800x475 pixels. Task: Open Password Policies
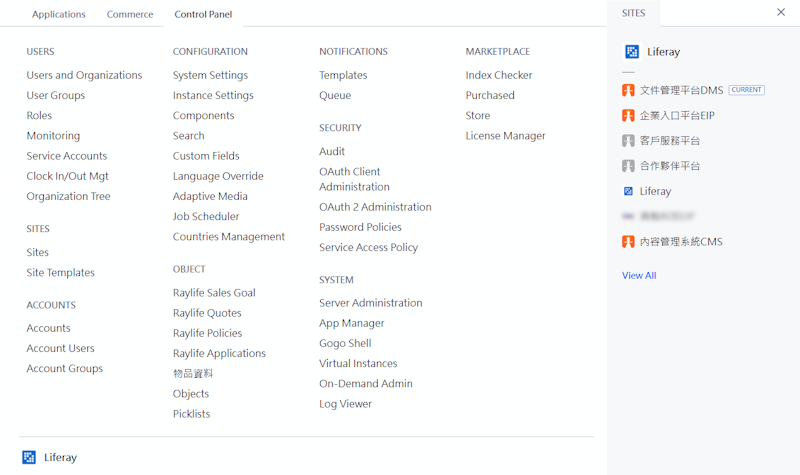[x=360, y=227]
